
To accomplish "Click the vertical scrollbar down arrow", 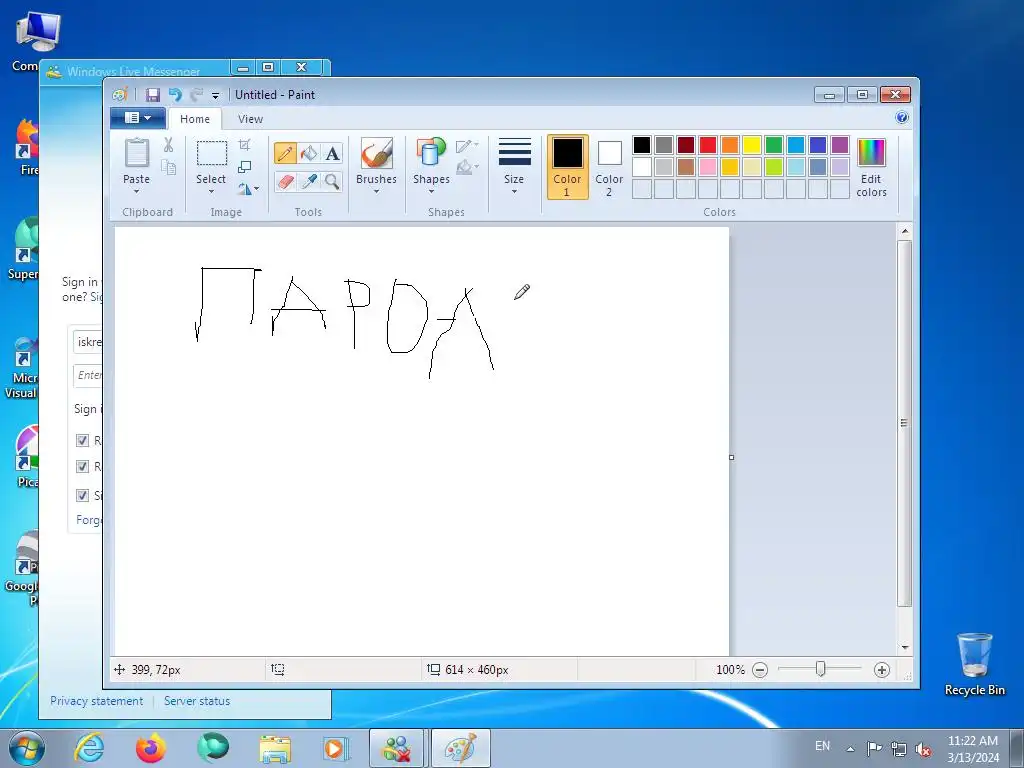I will 904,647.
